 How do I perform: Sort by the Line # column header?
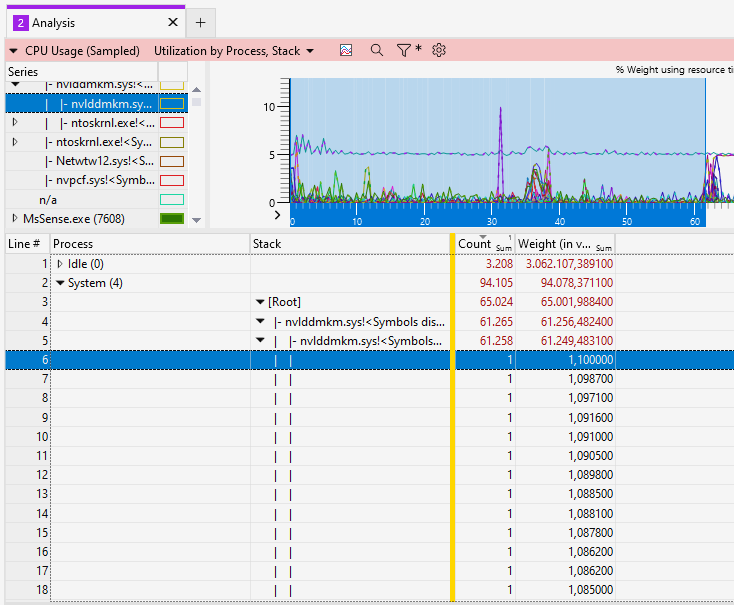[x=28, y=244]
